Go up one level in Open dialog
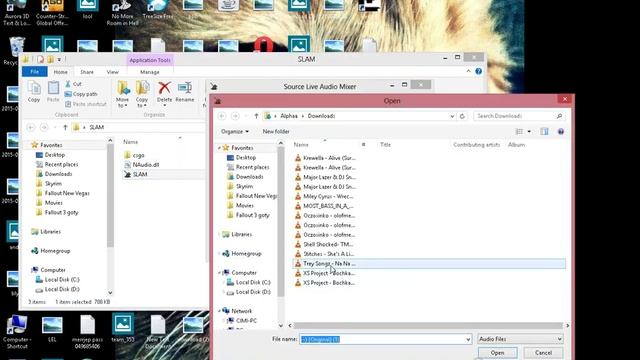 click(x=256, y=116)
